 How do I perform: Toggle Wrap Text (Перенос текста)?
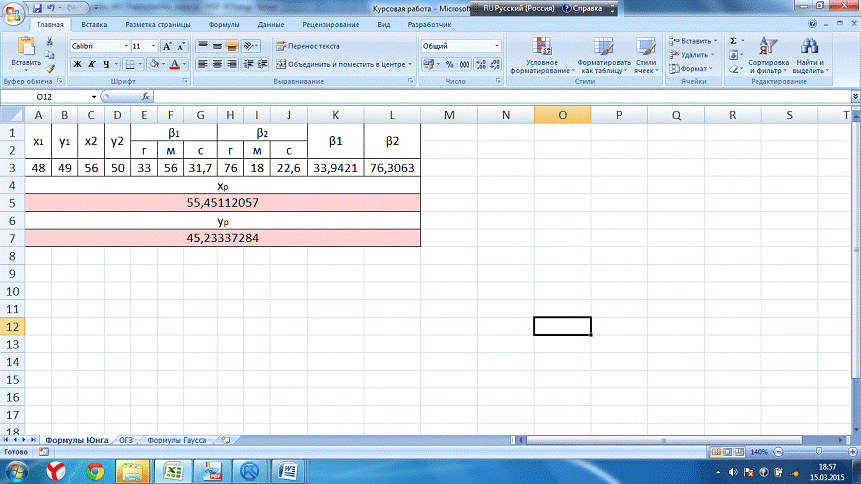click(308, 46)
